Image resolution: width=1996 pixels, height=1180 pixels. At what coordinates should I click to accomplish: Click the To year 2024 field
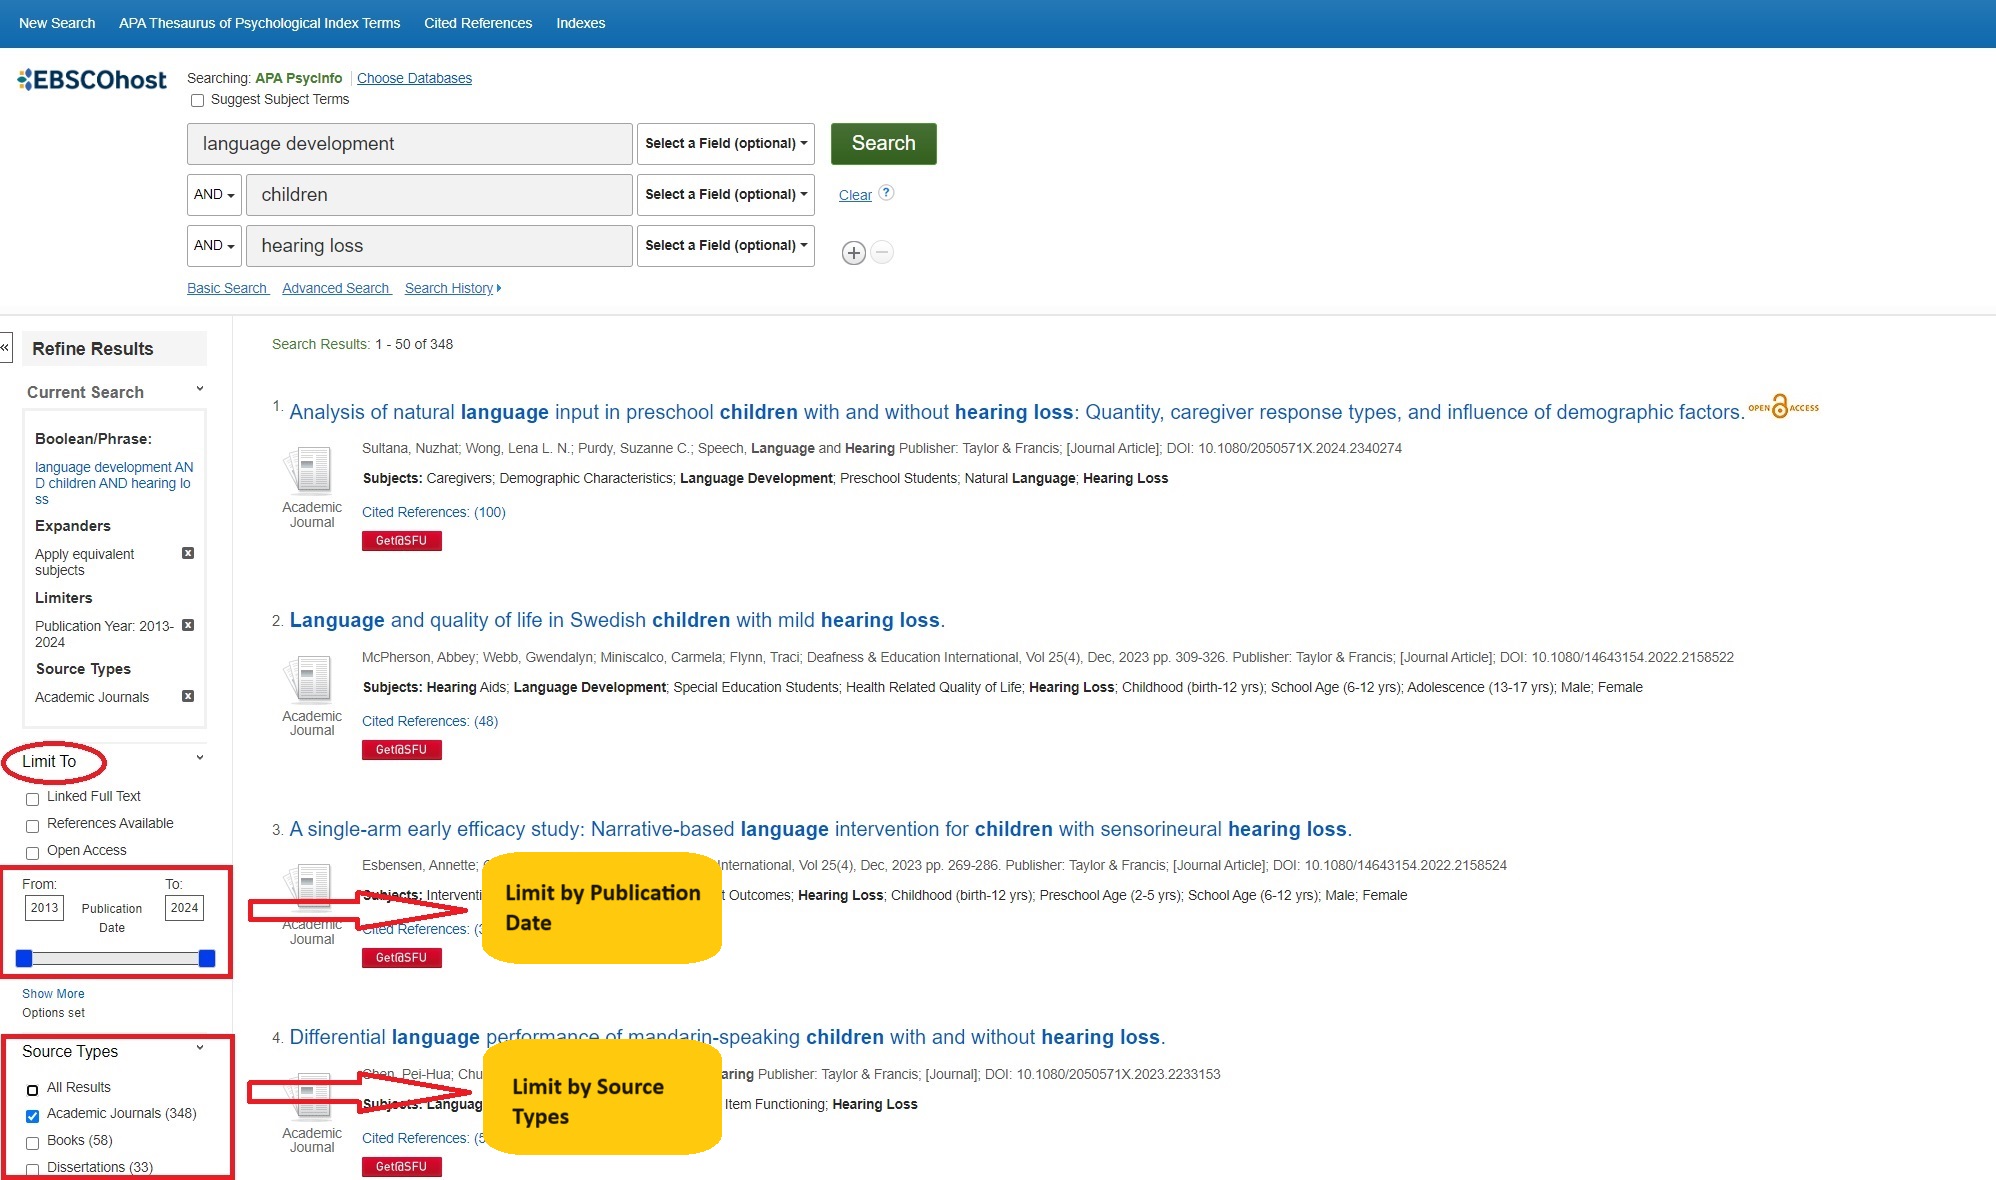(184, 908)
